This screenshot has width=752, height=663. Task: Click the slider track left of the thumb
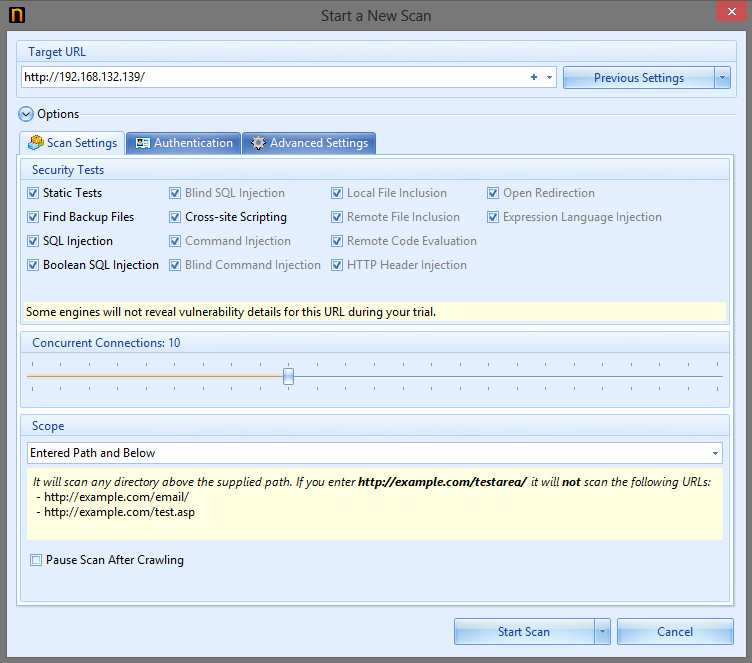(x=155, y=377)
